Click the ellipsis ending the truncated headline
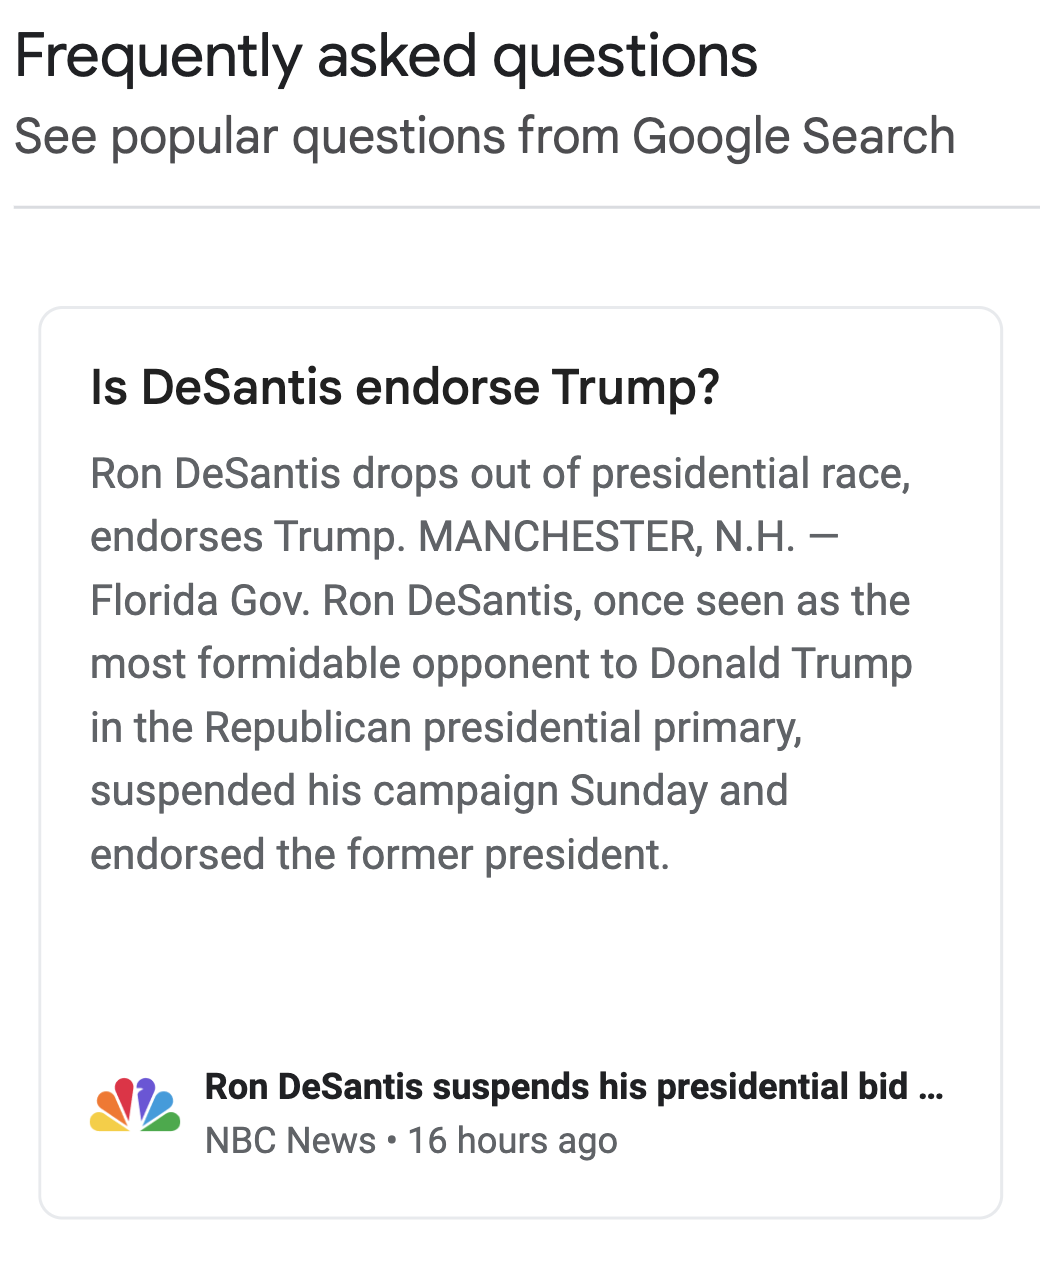Screen dimensions: 1040x1262 930,1087
